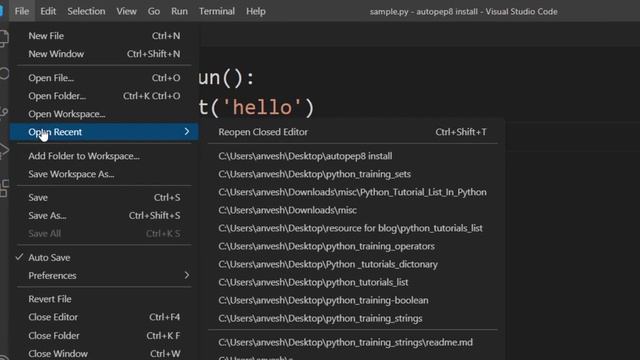The image size is (640, 360).
Task: Open recent folder python_training_sets
Action: [x=353, y=174]
